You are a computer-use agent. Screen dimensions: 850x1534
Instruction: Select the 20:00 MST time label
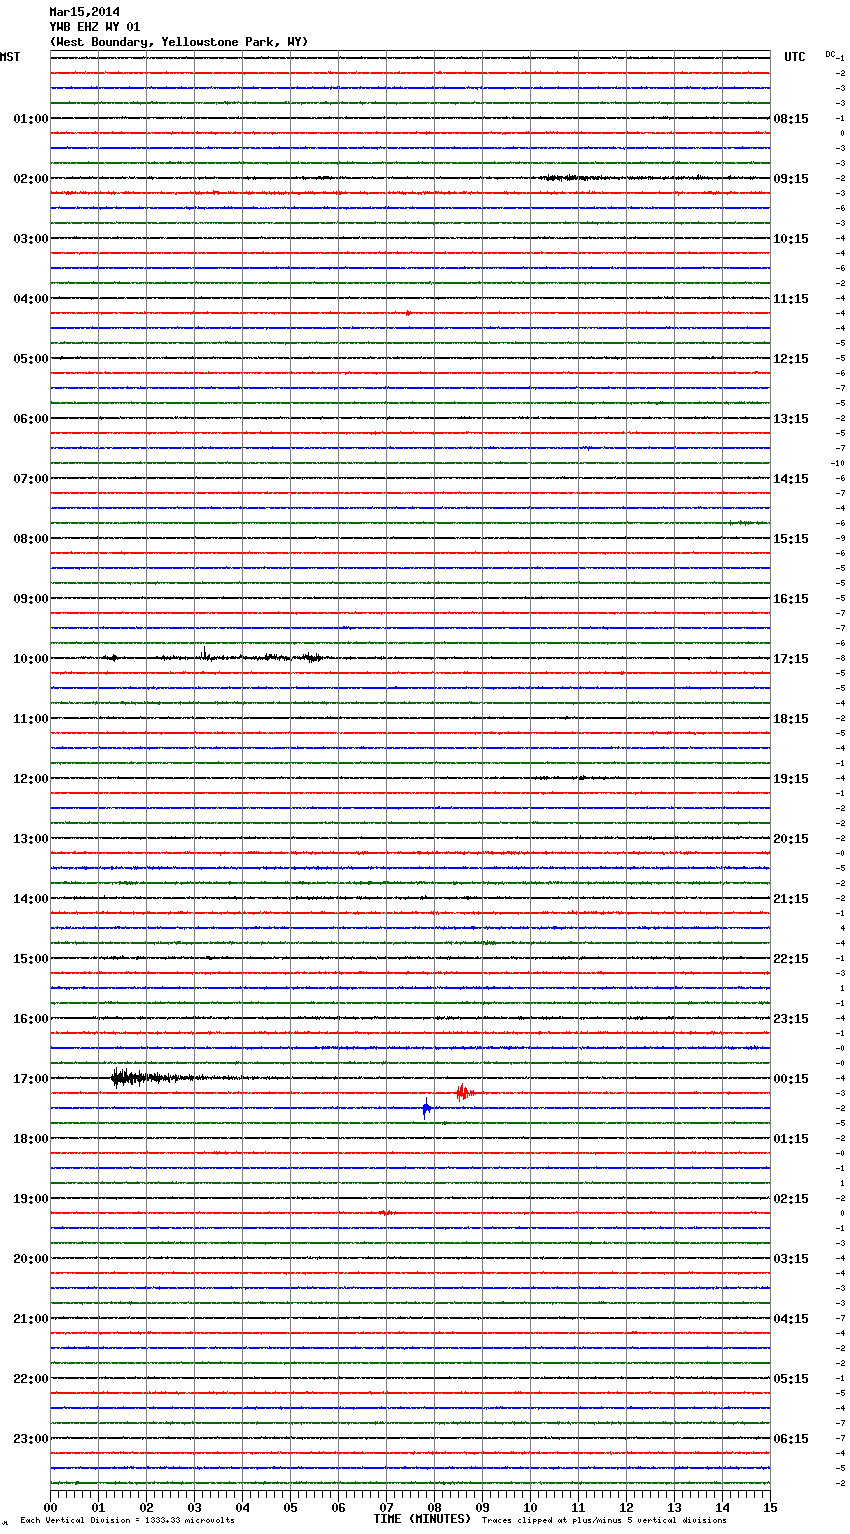point(31,1259)
